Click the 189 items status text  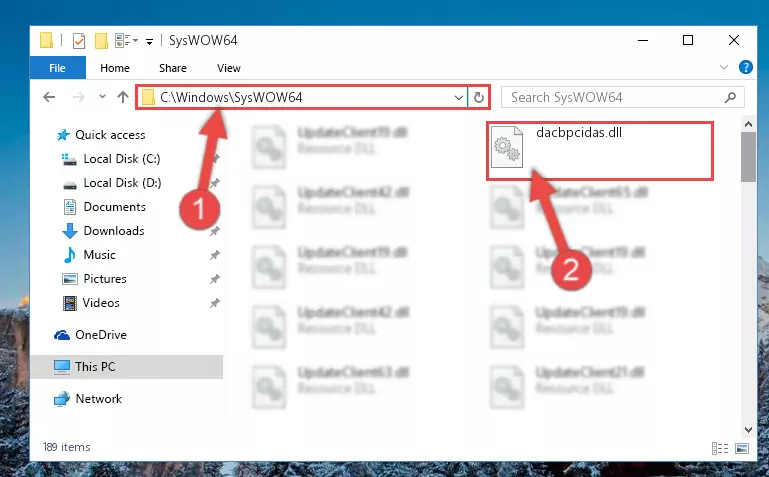[x=67, y=447]
